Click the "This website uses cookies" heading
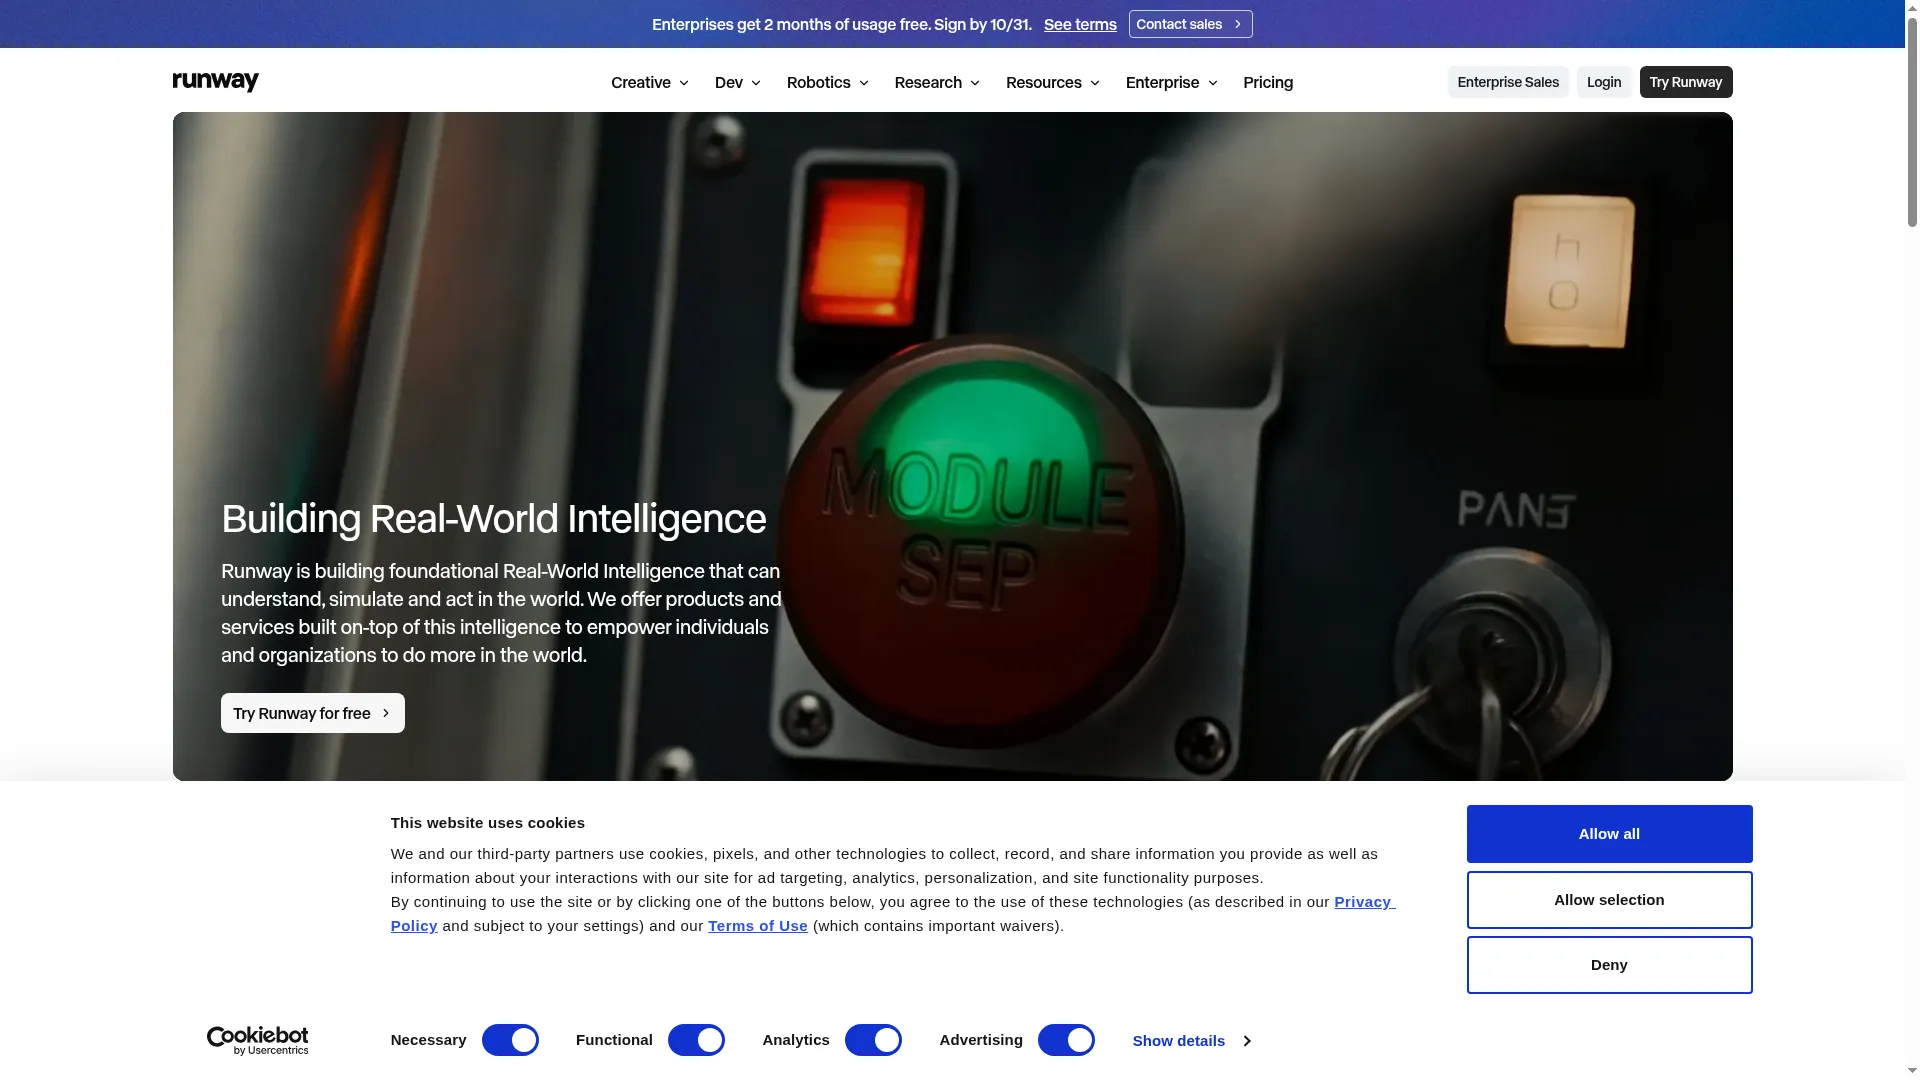 [488, 823]
